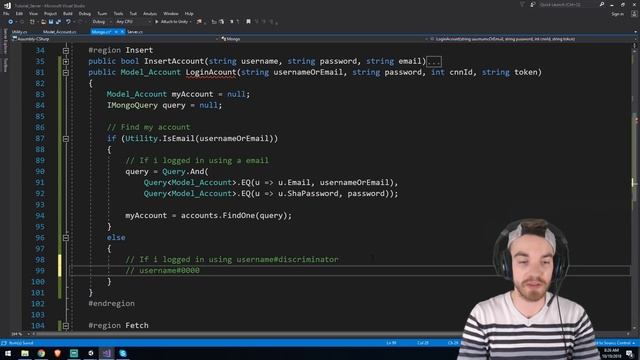Click the #endregion line 102

click(111, 303)
